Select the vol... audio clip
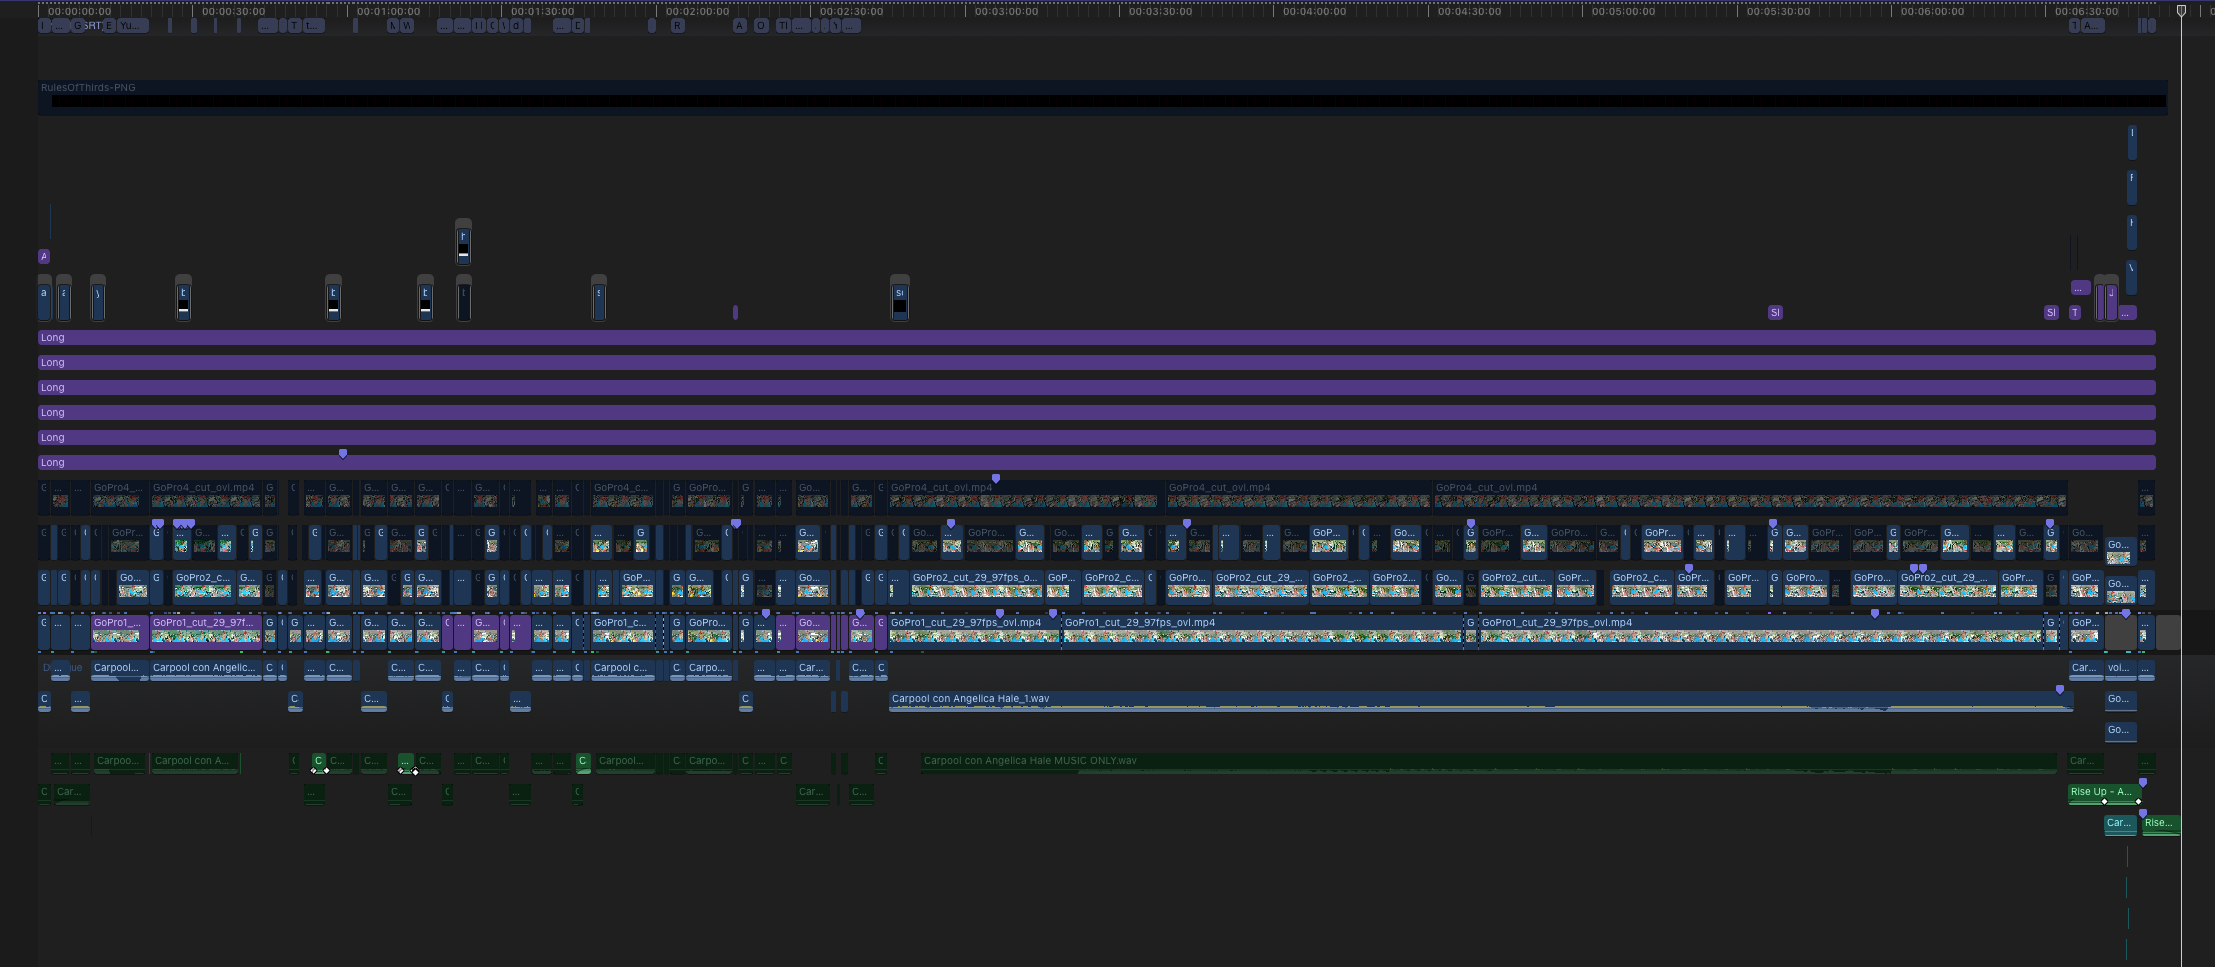This screenshot has width=2215, height=967. [x=2119, y=670]
